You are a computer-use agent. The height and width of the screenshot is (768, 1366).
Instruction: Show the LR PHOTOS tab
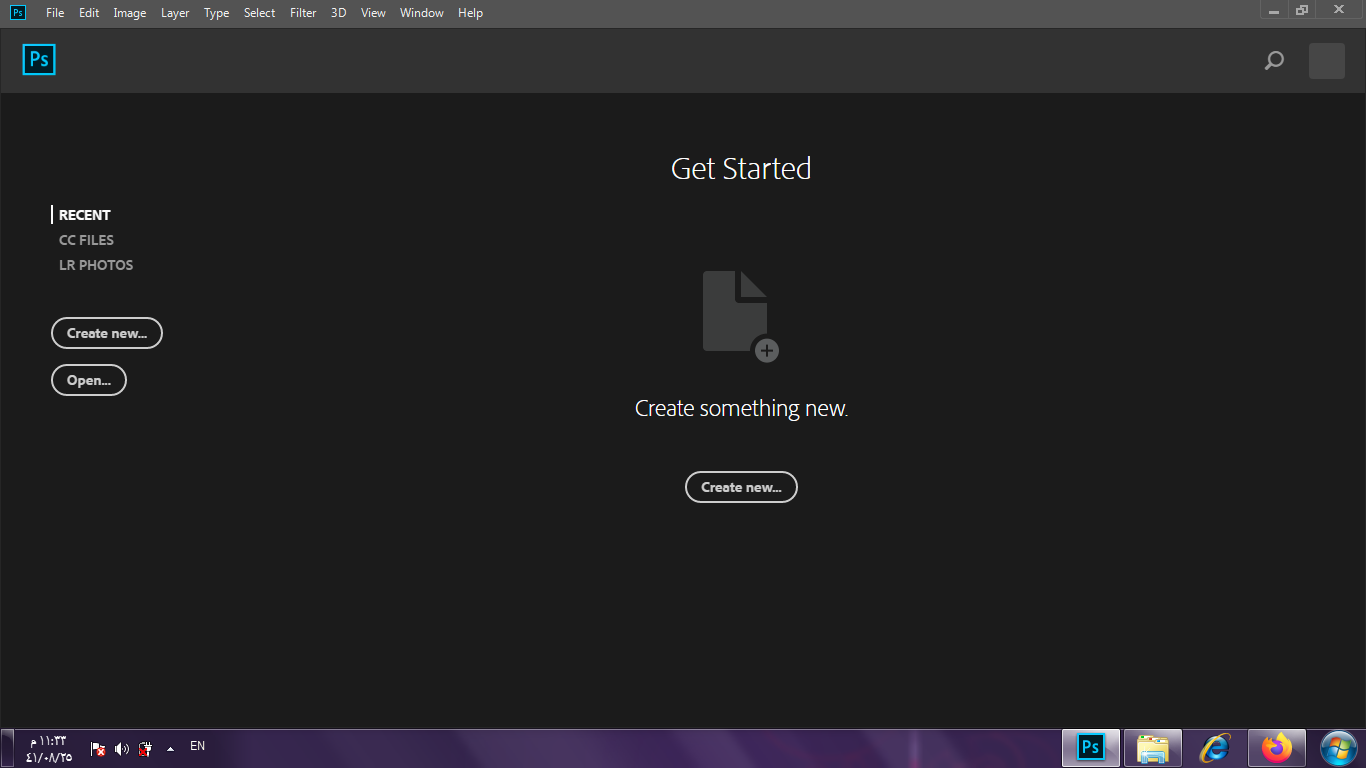tap(96, 265)
